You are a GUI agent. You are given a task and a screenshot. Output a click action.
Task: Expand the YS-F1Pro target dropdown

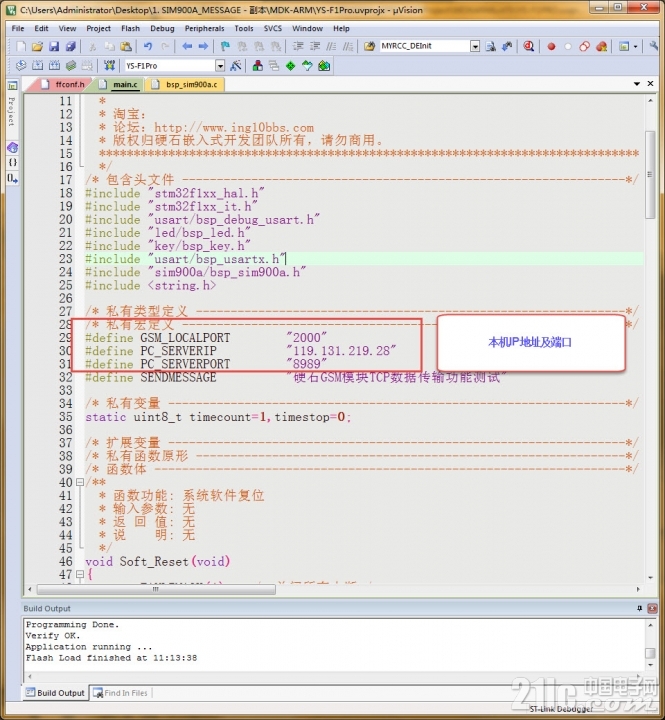click(220, 66)
